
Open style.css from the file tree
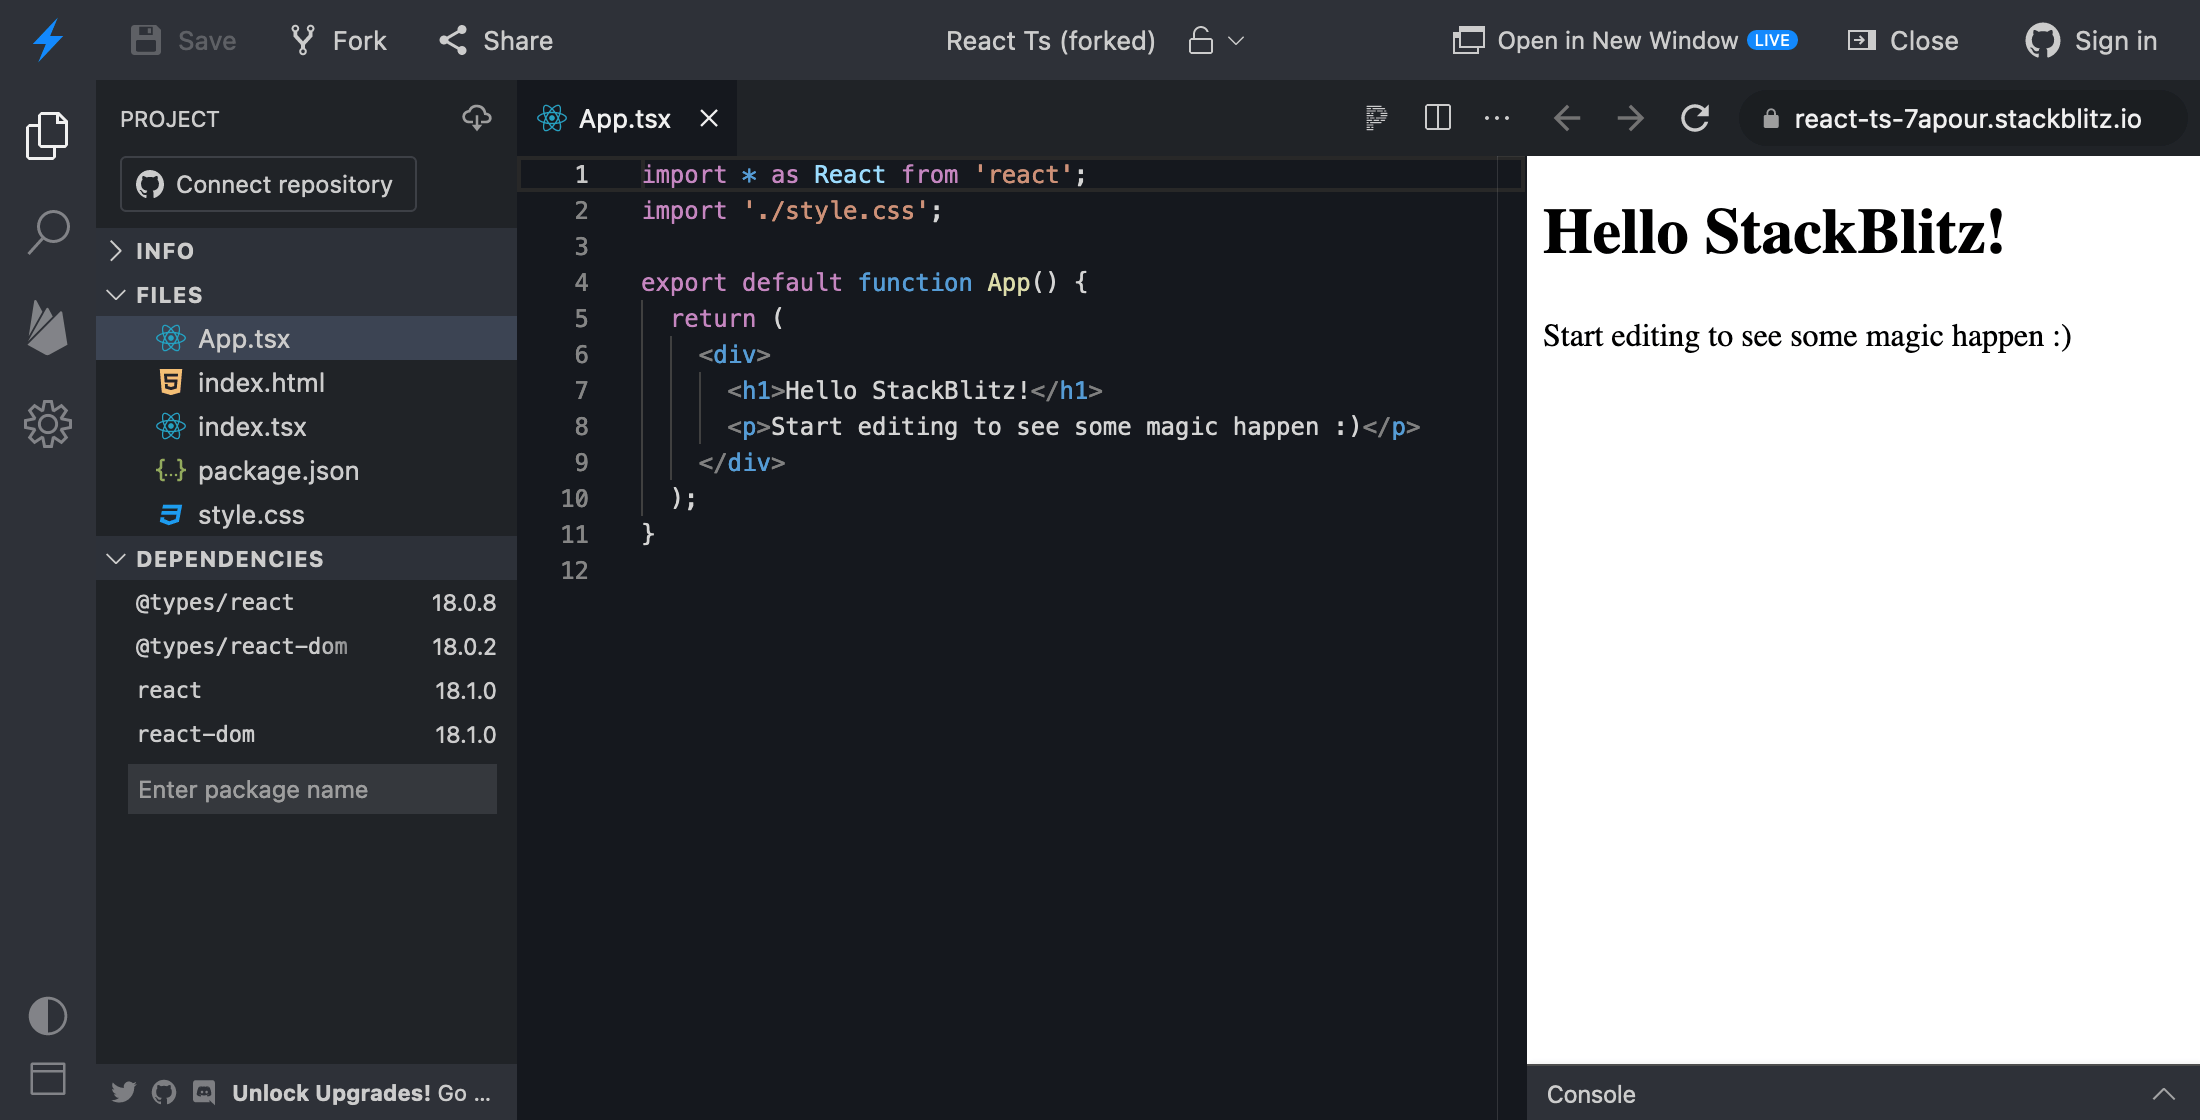251,514
